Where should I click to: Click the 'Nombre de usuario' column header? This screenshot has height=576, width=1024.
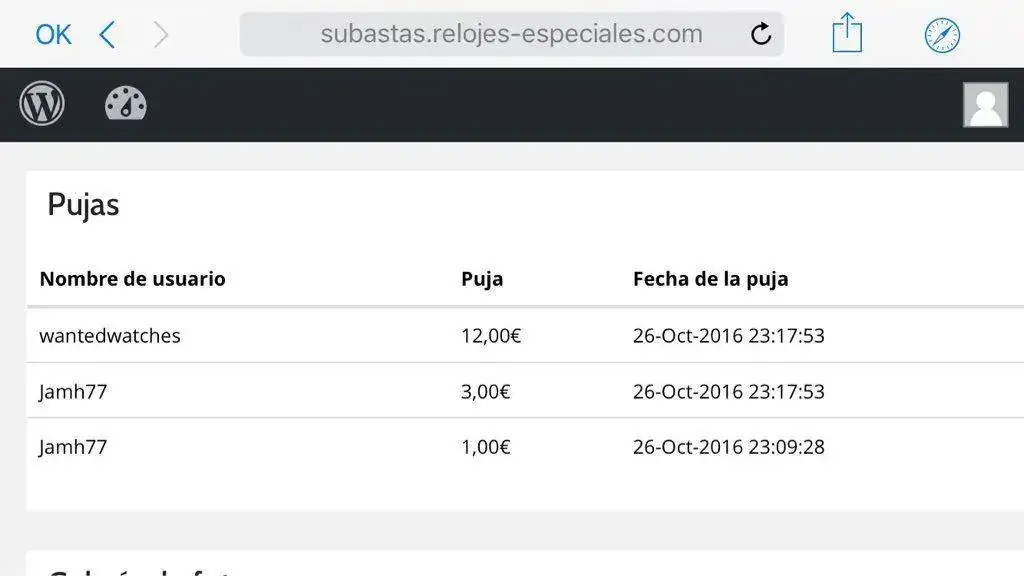[x=132, y=279]
